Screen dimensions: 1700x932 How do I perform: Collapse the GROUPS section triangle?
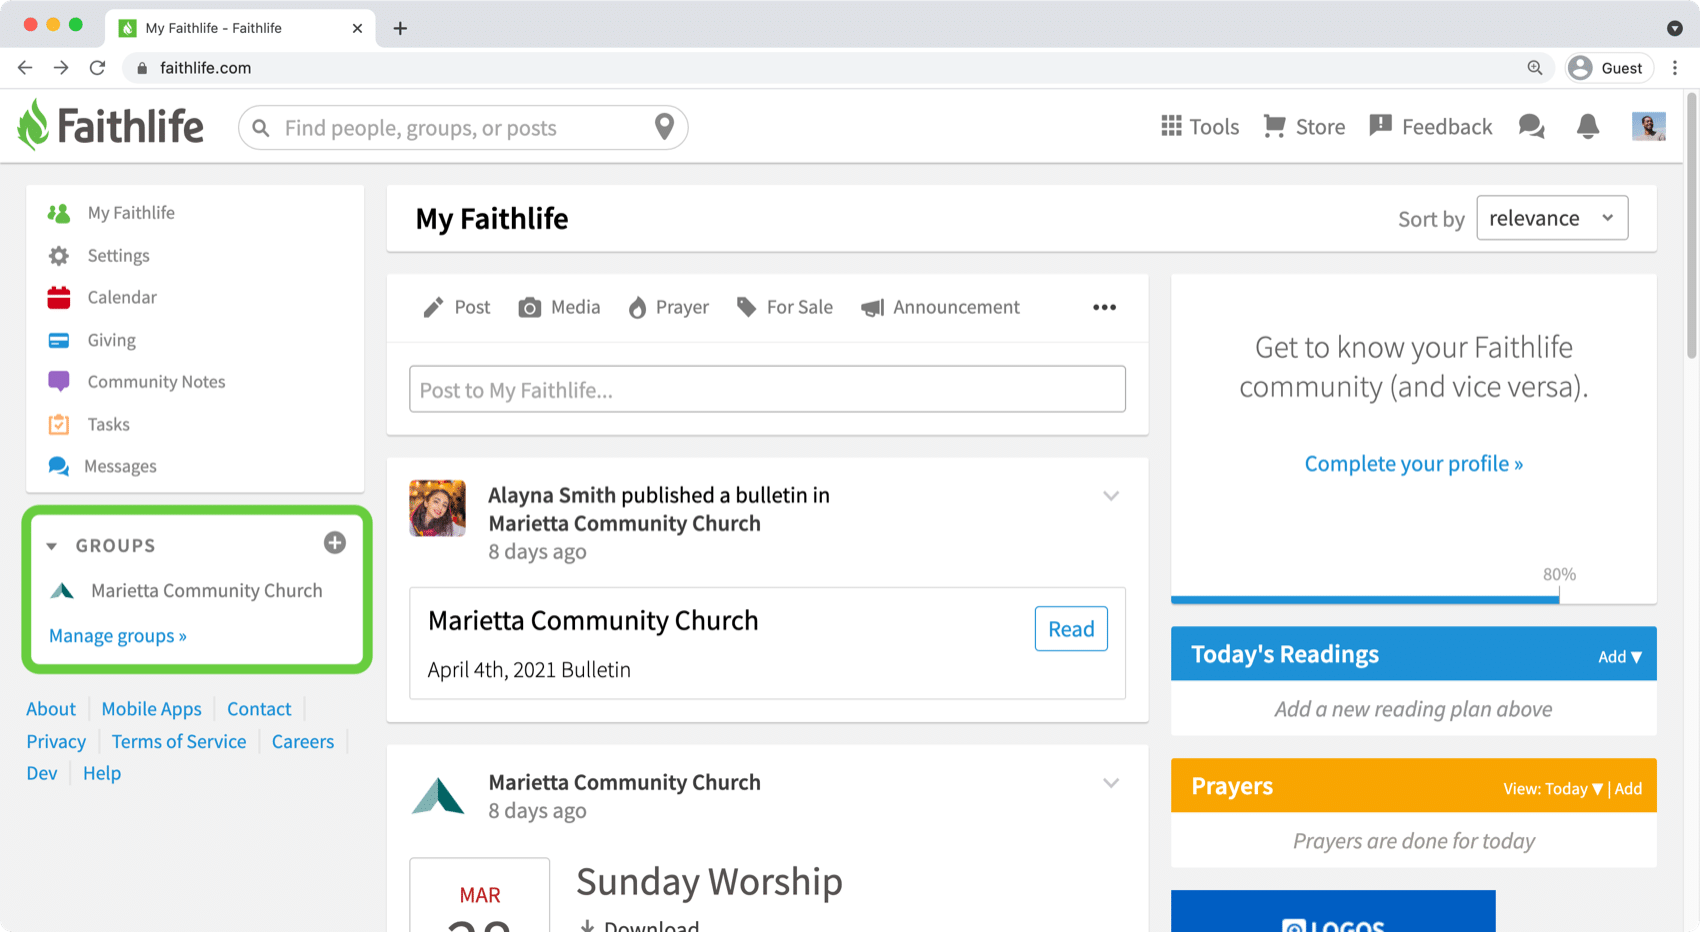tap(52, 546)
